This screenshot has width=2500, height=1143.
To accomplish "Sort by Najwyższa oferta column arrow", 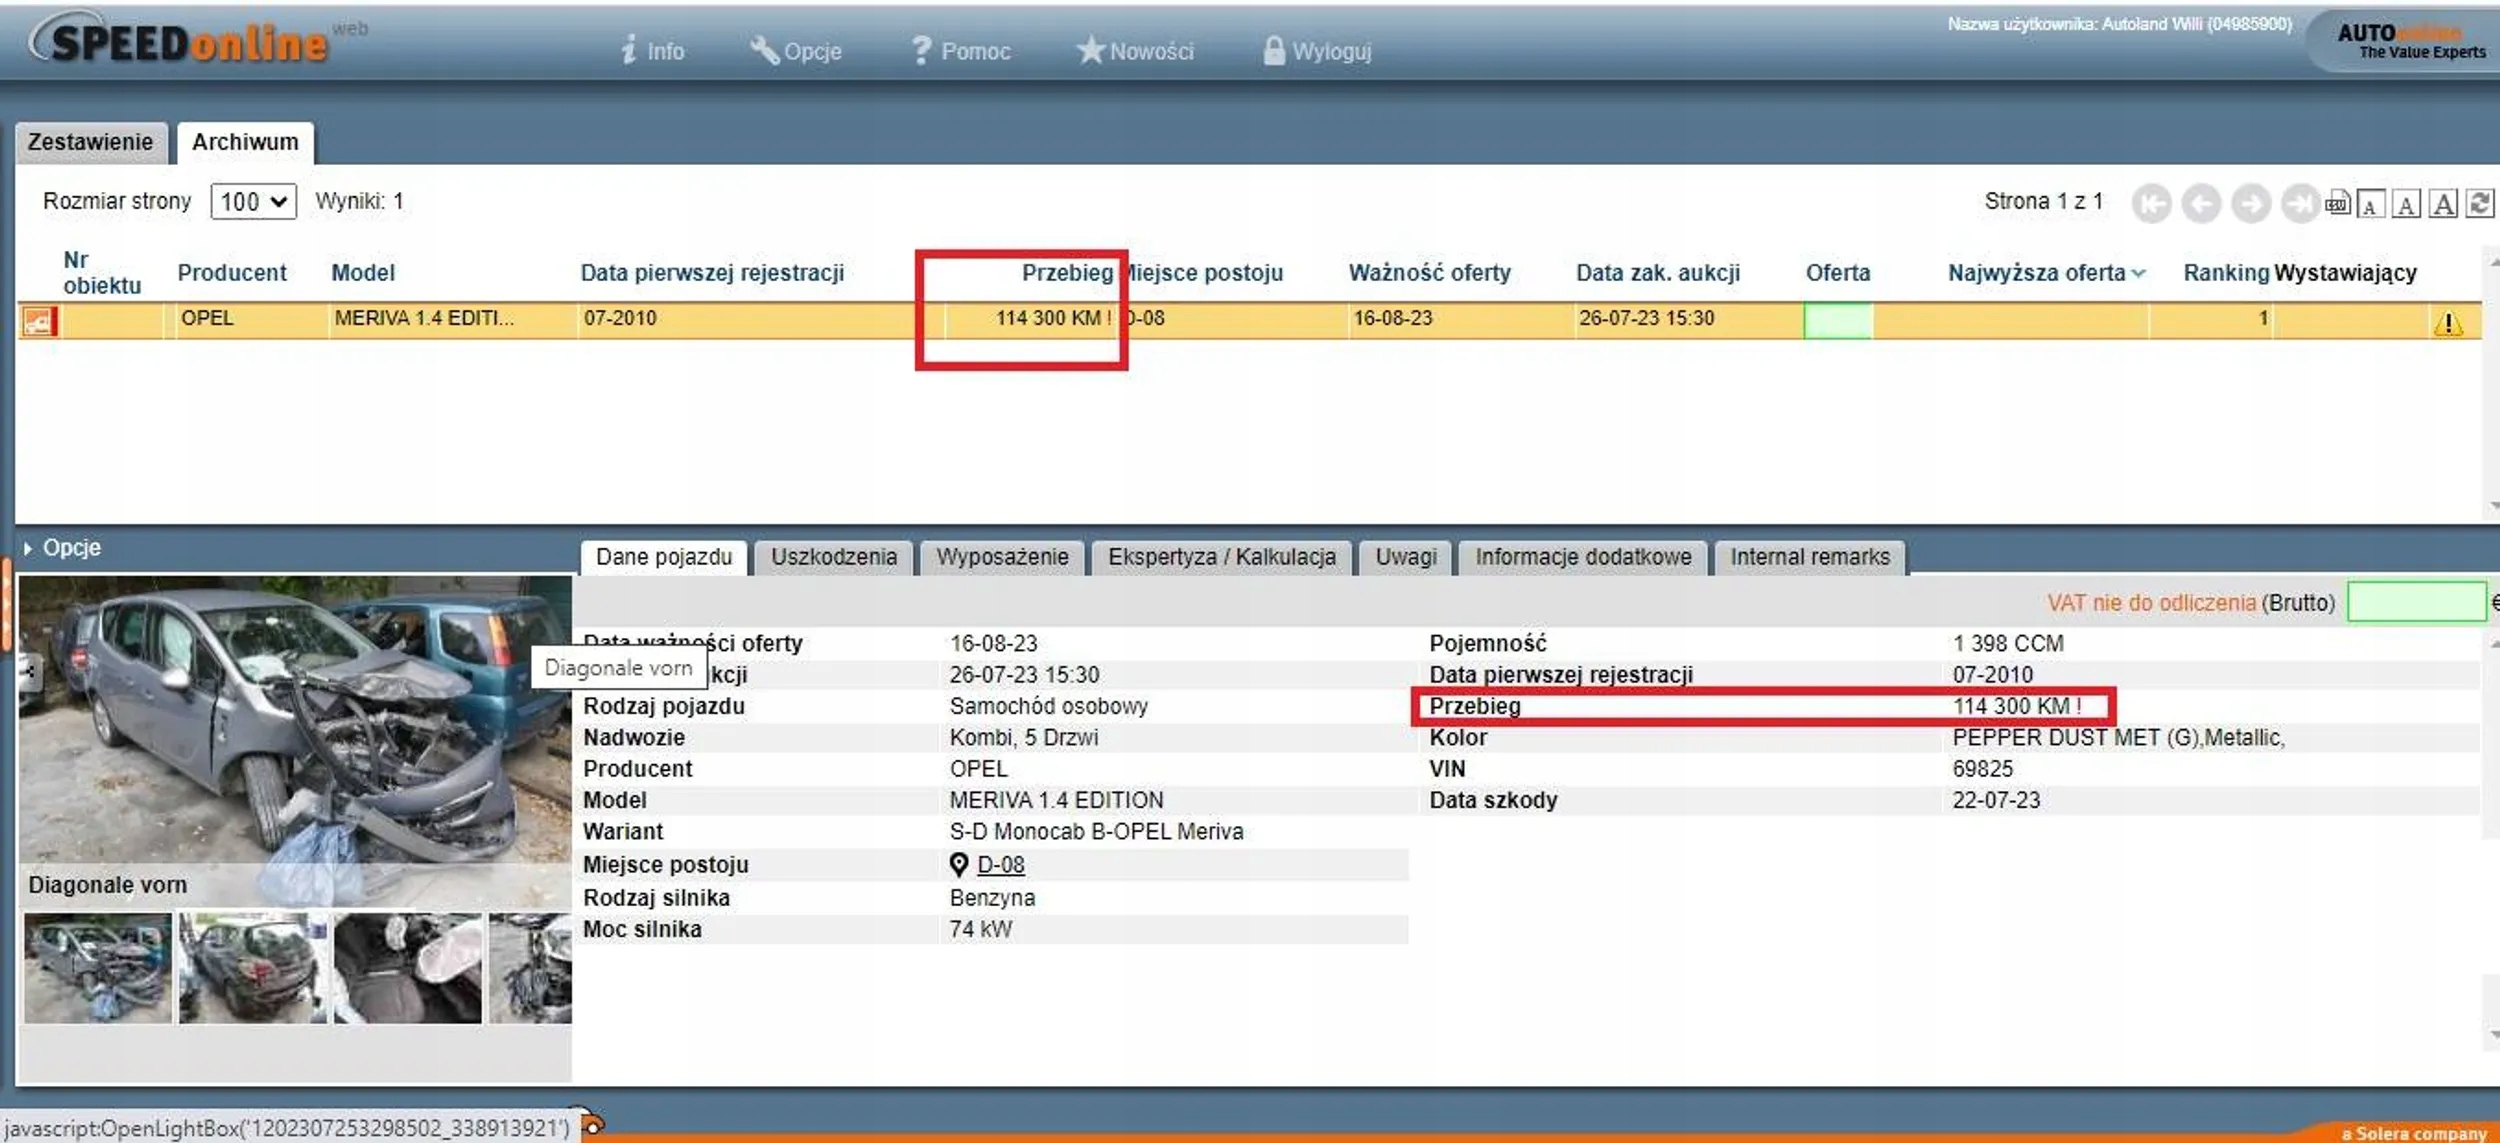I will click(2138, 273).
